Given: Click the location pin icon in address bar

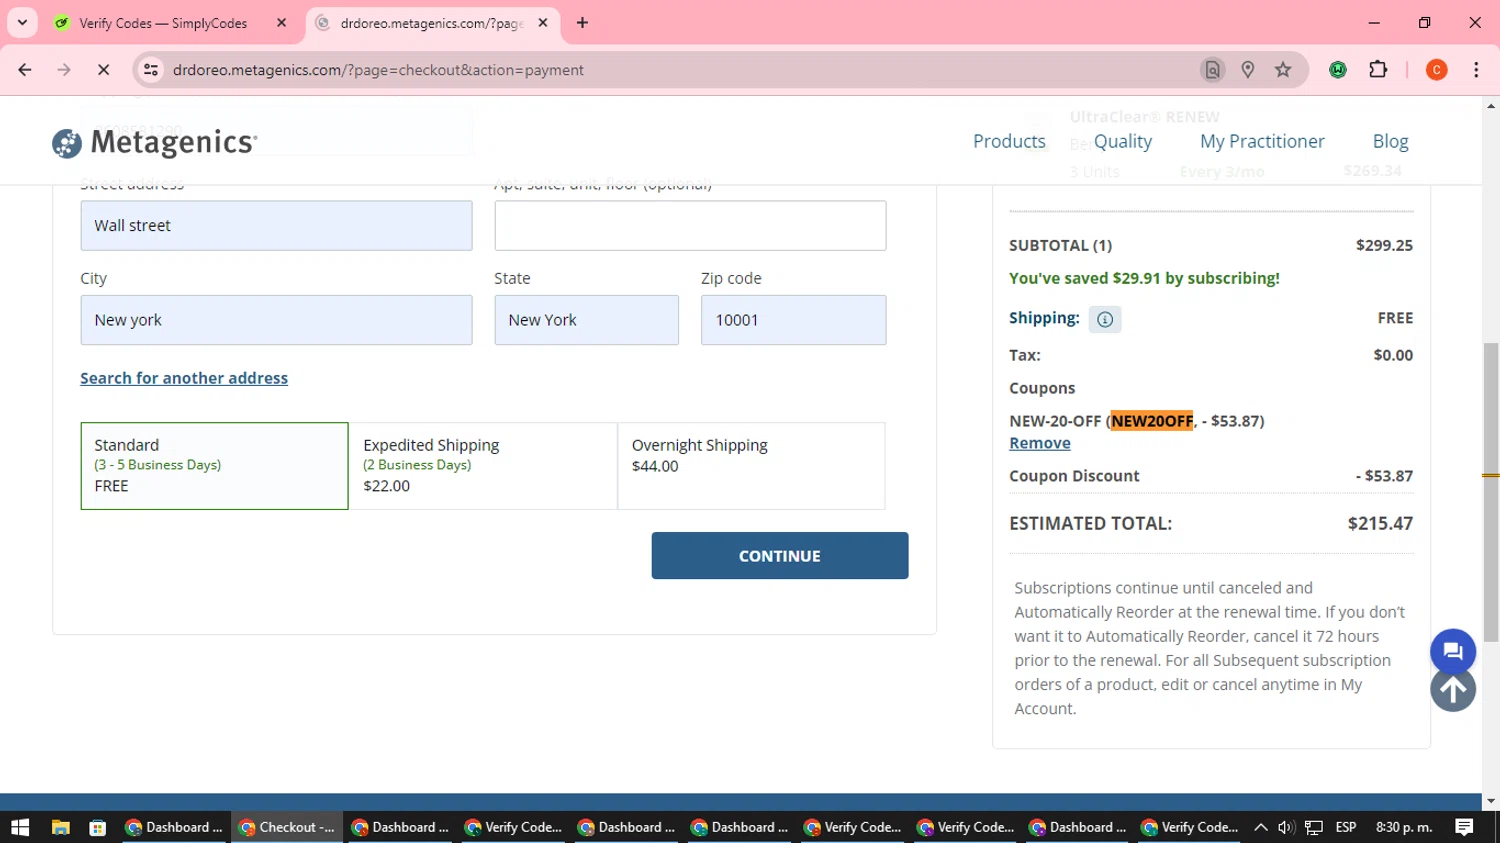Looking at the screenshot, I should [1248, 70].
